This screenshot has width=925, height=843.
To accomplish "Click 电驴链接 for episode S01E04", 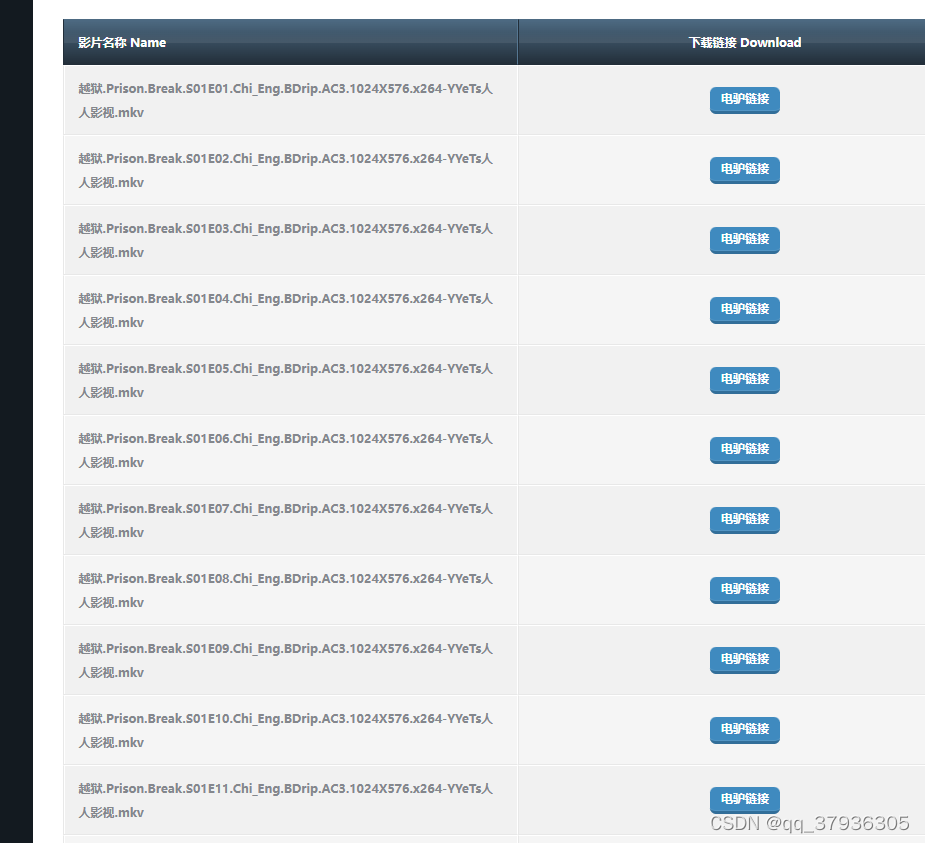I will point(744,310).
